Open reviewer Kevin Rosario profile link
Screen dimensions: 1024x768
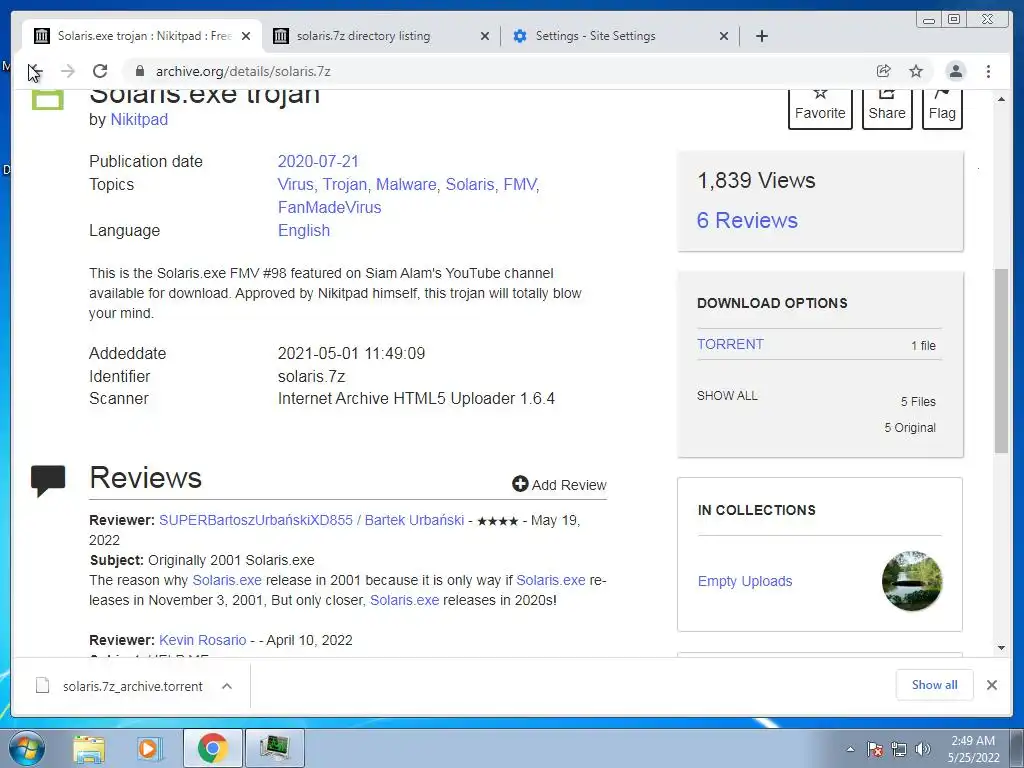(x=202, y=640)
